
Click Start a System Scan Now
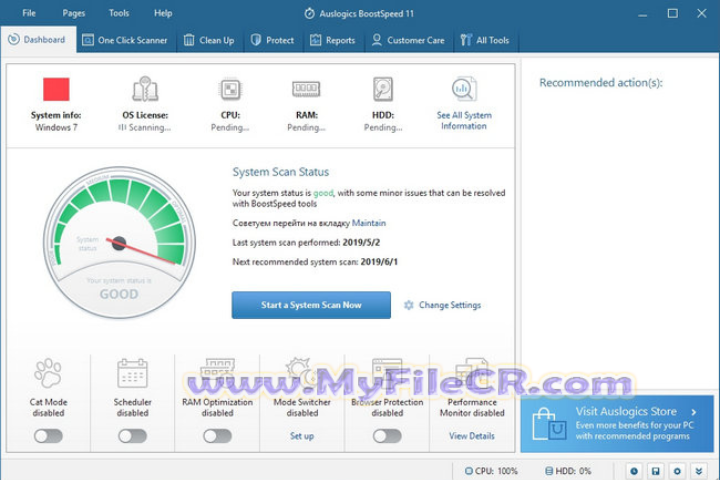click(311, 305)
